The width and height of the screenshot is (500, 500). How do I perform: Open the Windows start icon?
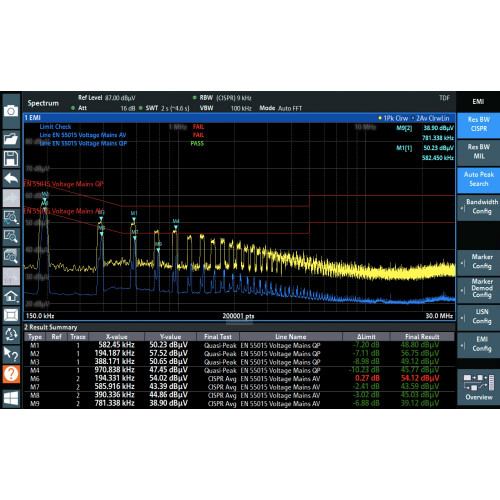[x=11, y=398]
